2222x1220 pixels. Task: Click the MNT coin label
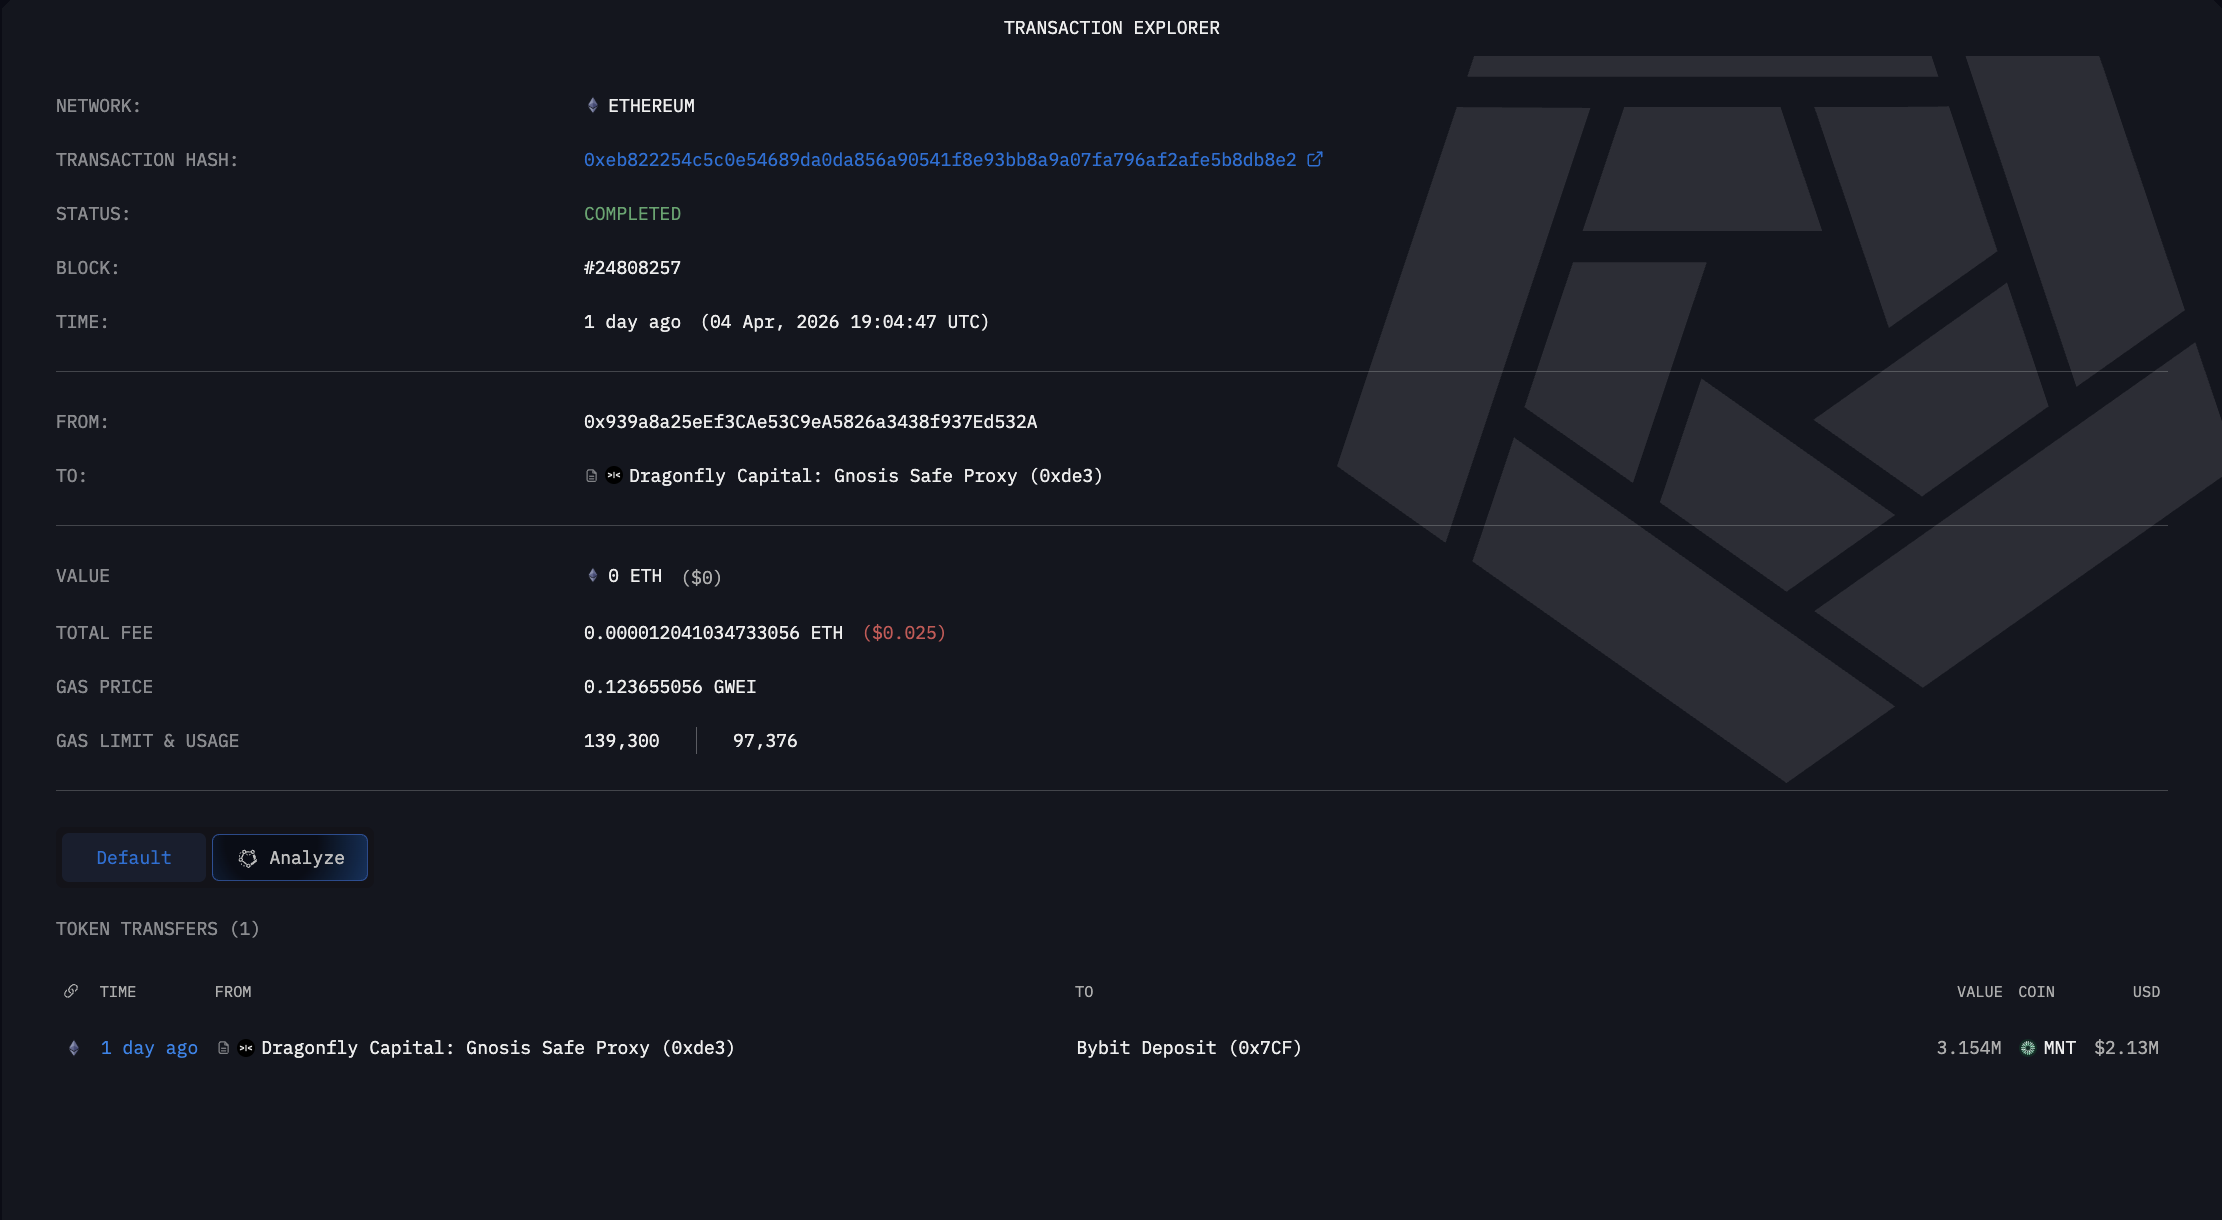(x=2060, y=1048)
